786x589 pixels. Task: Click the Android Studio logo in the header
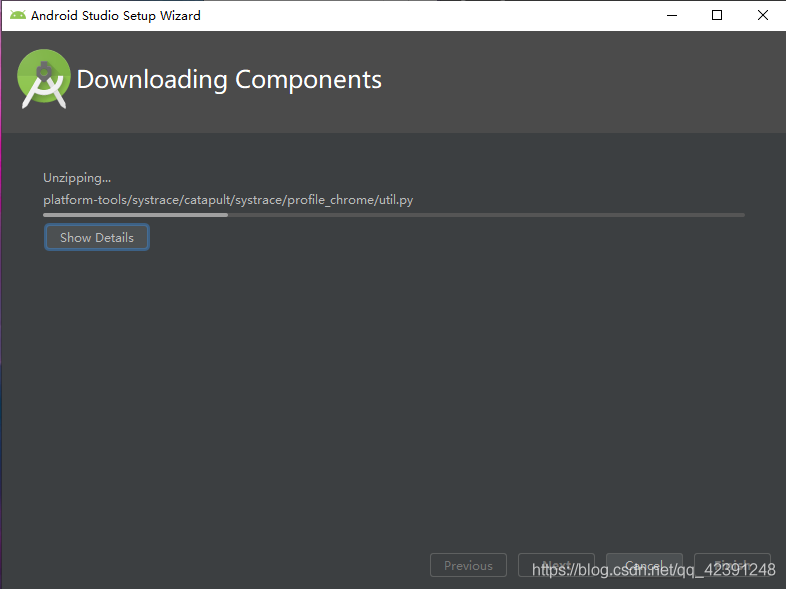44,80
